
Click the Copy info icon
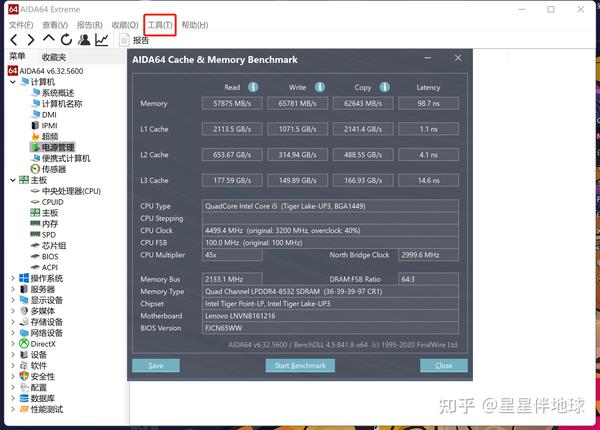tap(385, 87)
